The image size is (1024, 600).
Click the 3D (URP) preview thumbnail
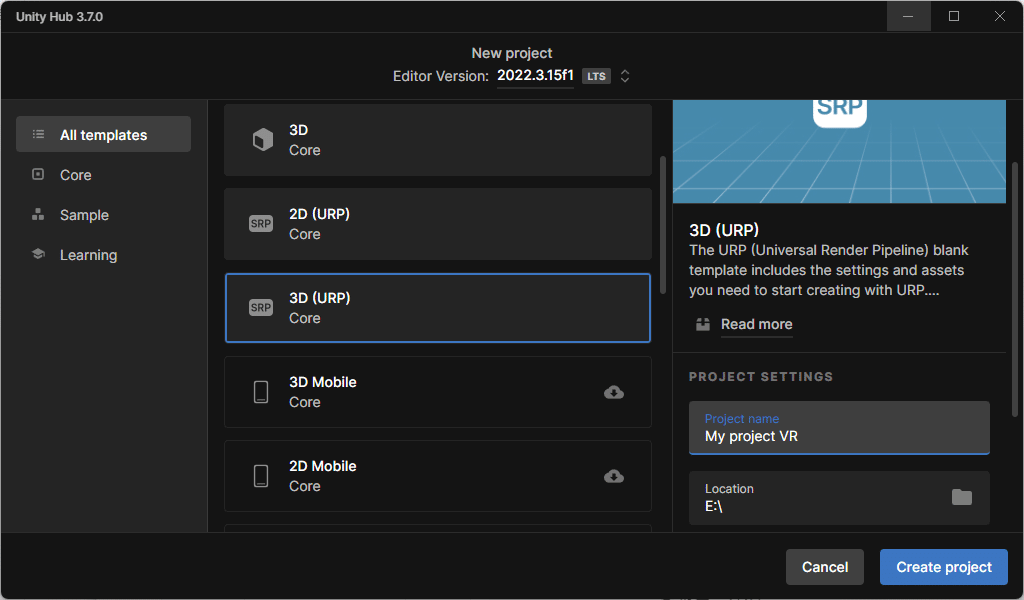pyautogui.click(x=839, y=150)
